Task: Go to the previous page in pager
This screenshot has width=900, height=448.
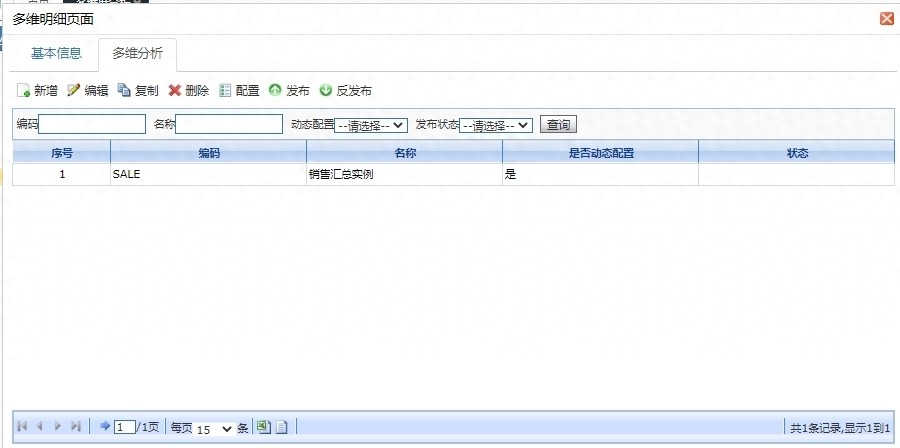Action: [40, 426]
